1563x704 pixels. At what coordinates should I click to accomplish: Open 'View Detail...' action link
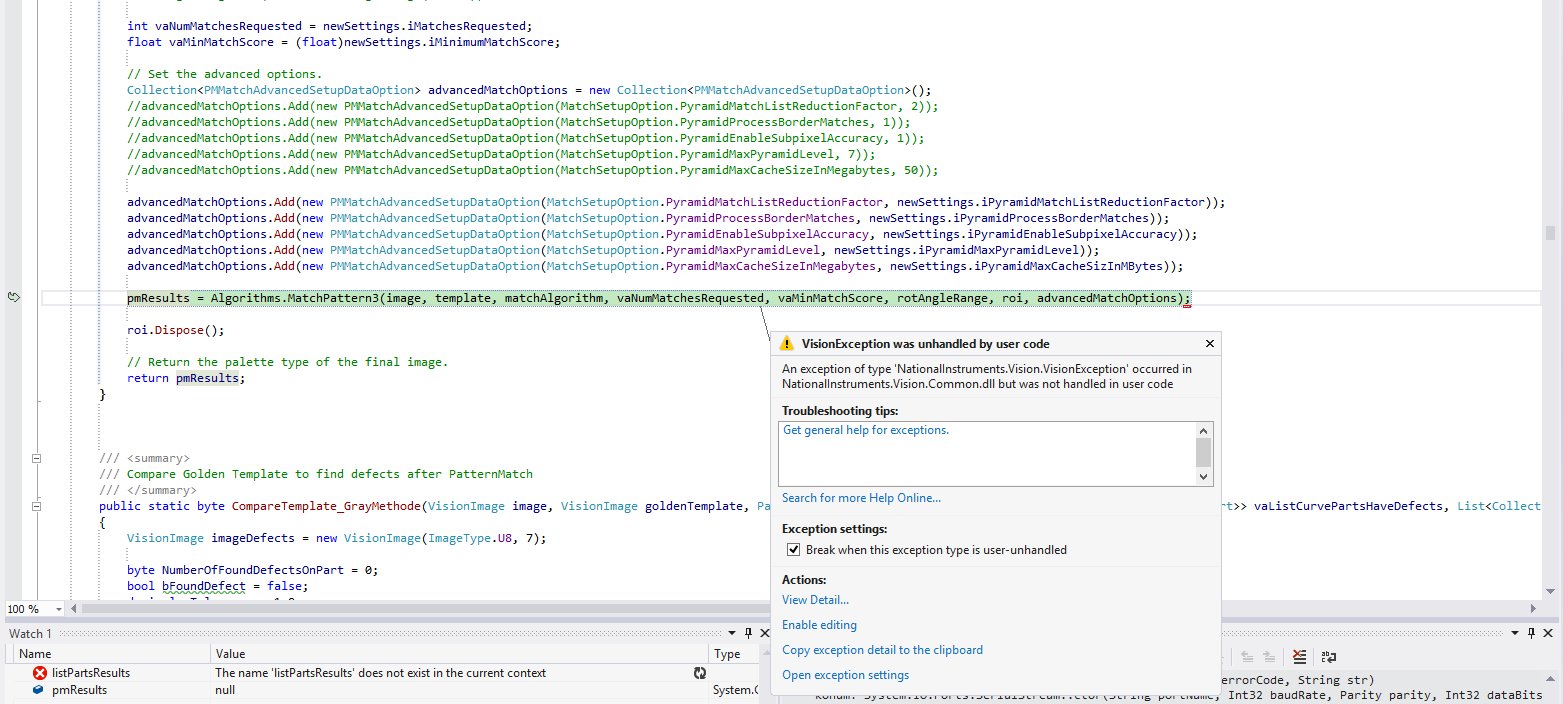(x=815, y=600)
